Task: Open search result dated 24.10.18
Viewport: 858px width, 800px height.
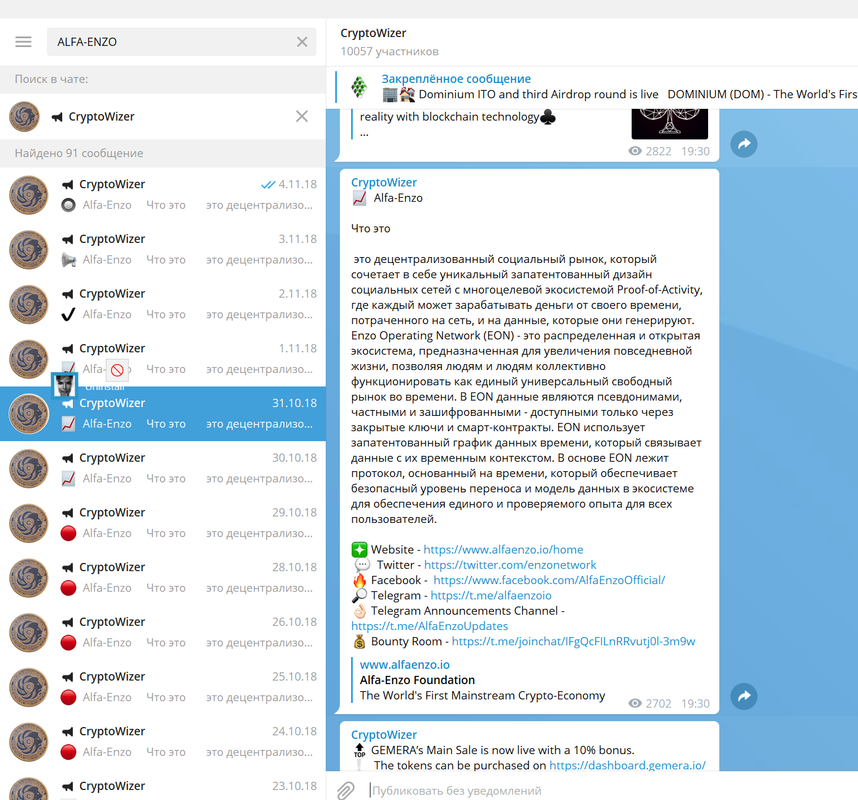Action: click(163, 742)
